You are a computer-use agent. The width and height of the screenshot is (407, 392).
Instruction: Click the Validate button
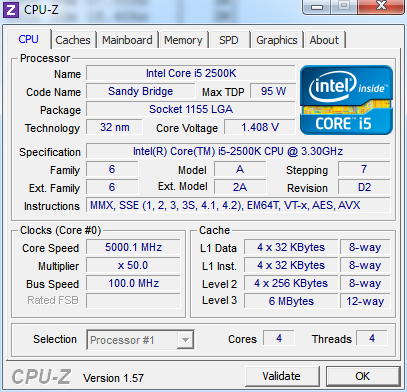tap(282, 376)
